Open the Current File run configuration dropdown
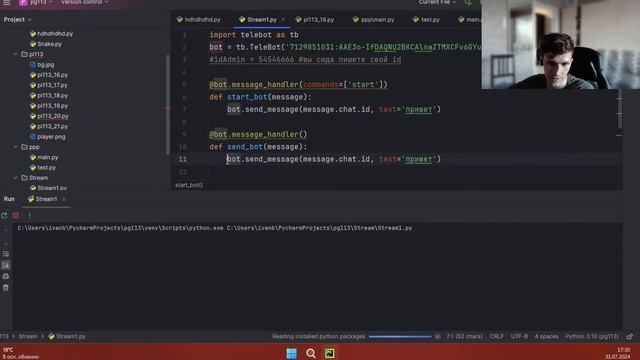 pos(437,2)
